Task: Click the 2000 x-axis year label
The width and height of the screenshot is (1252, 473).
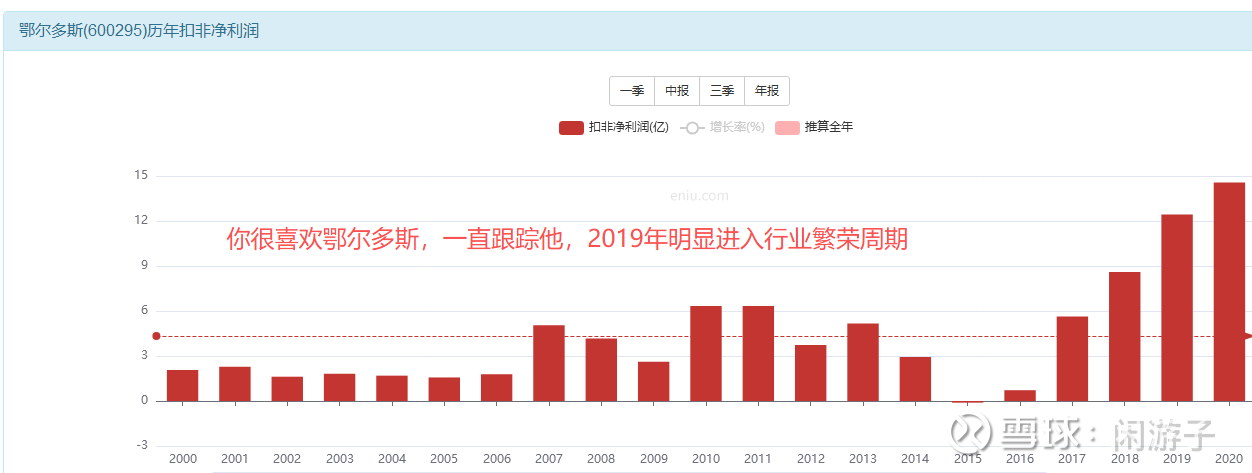Action: coord(183,459)
